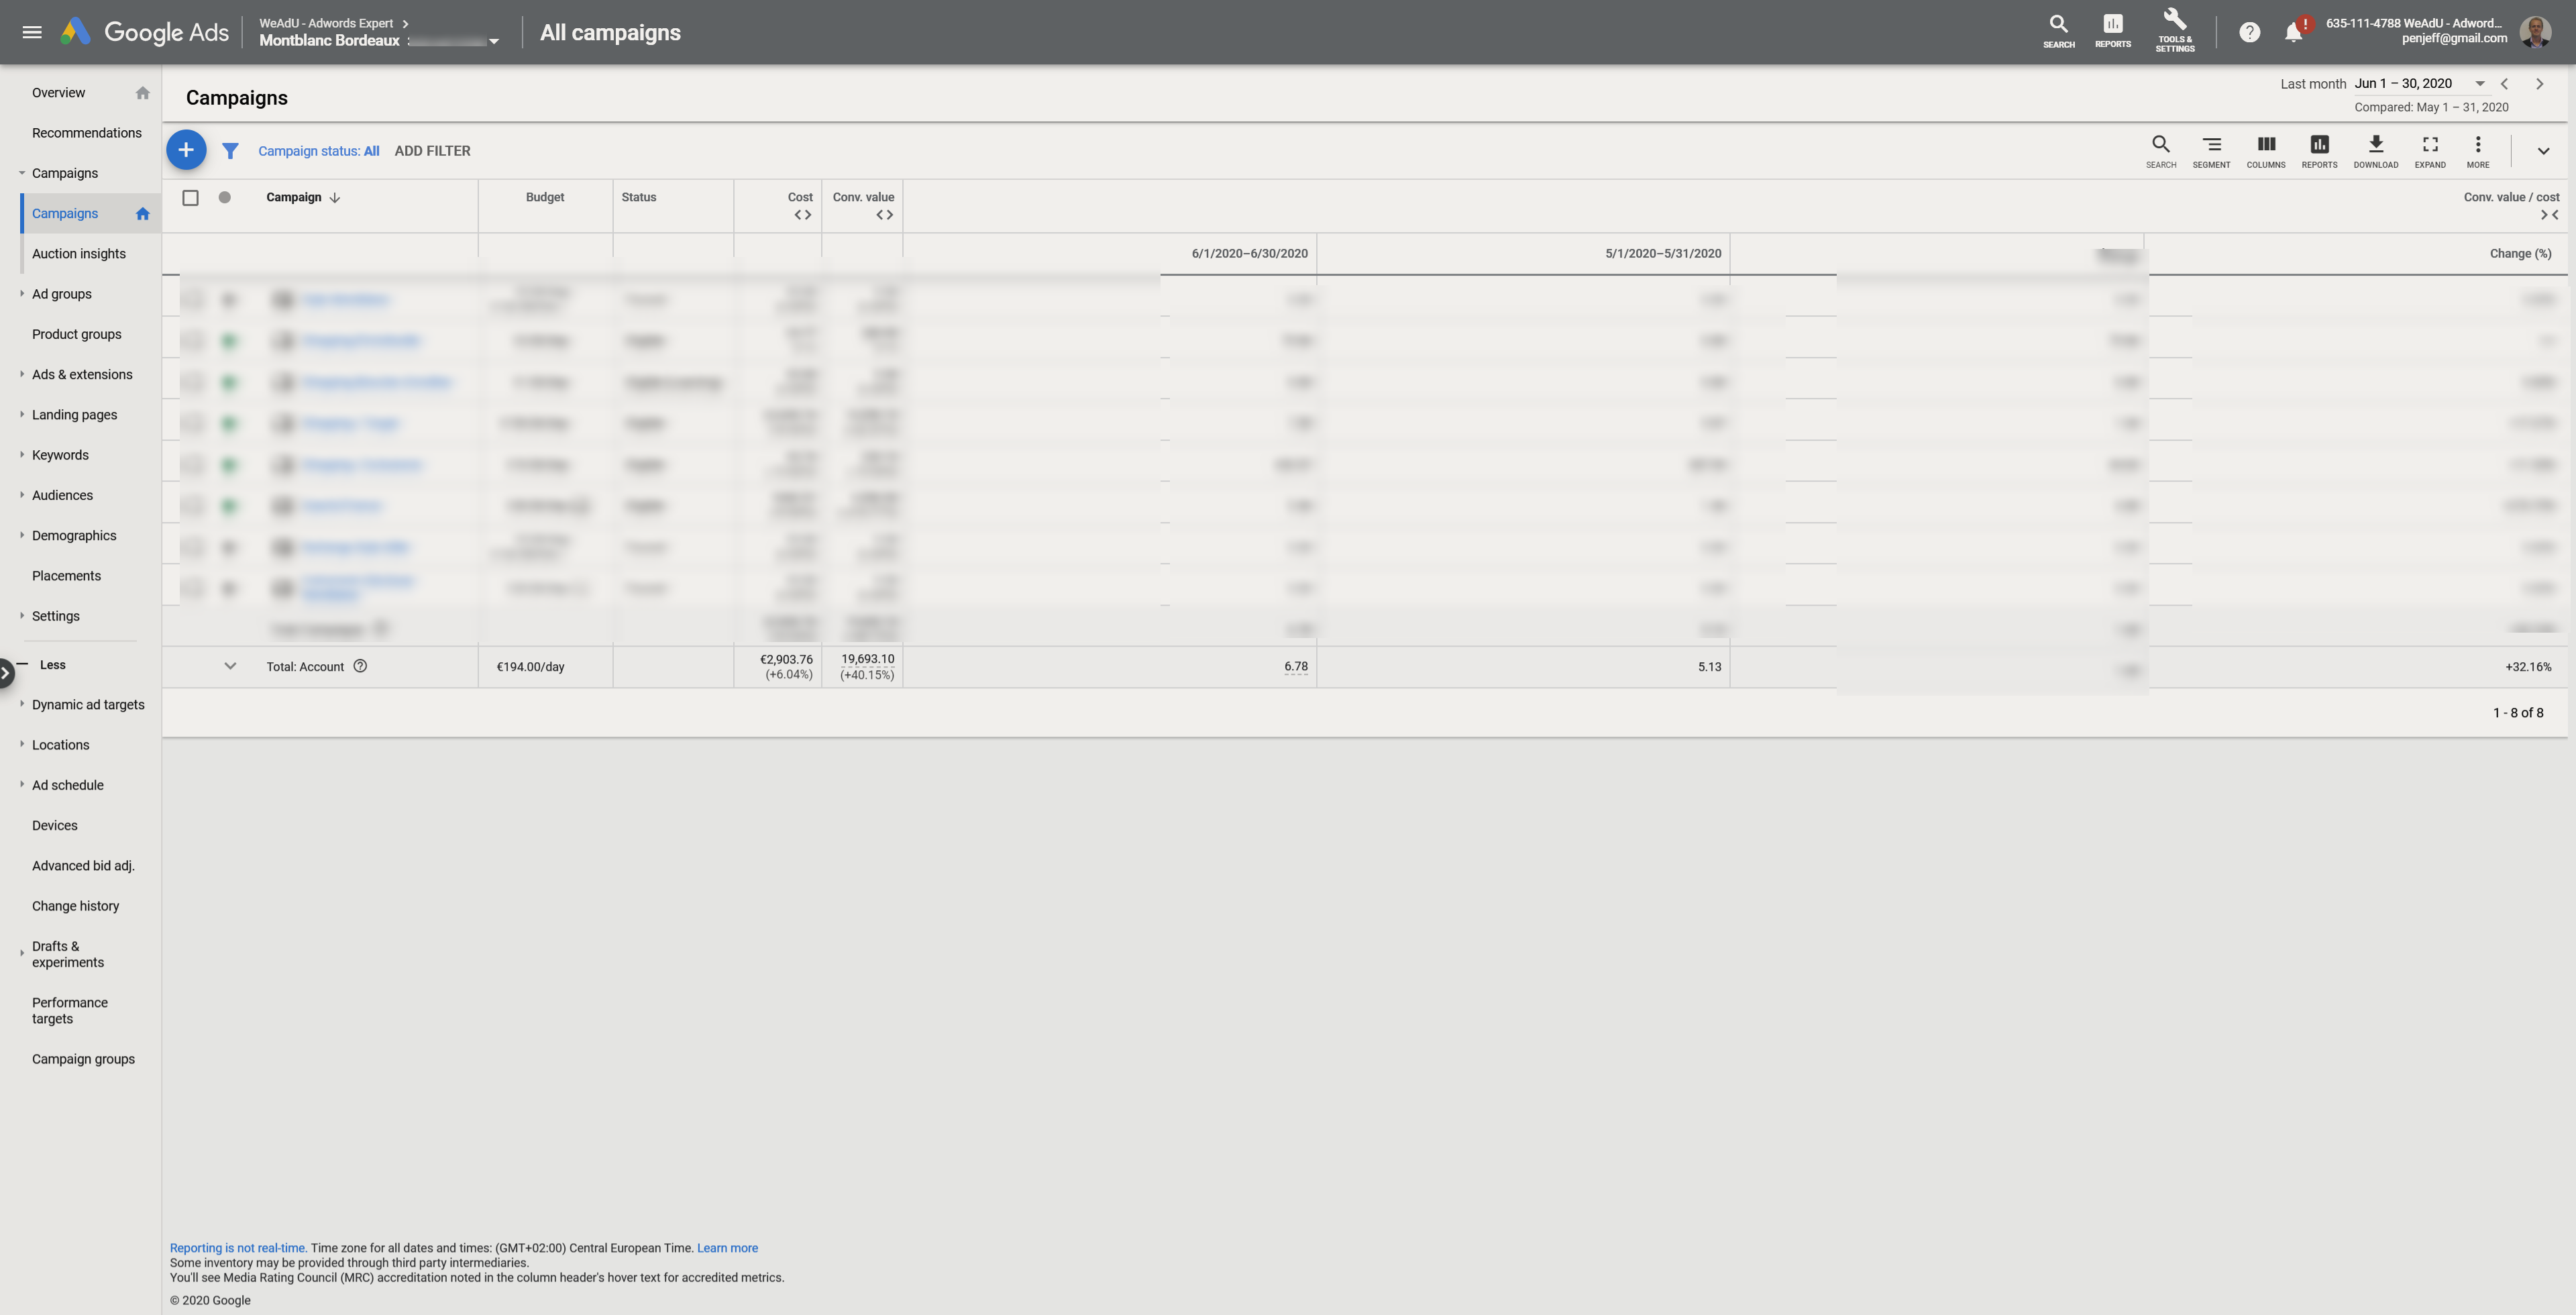Click the Budget column header

pyautogui.click(x=544, y=197)
